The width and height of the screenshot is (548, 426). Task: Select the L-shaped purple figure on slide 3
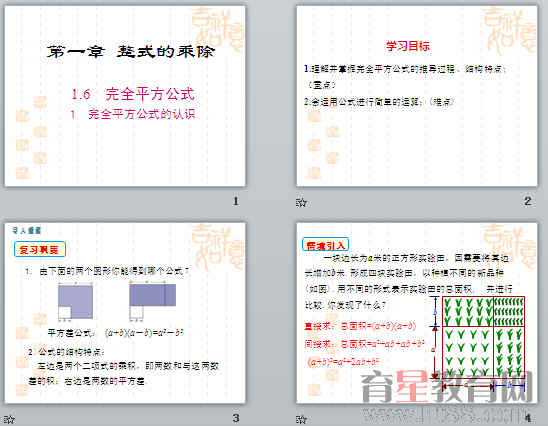pyautogui.click(x=75, y=302)
